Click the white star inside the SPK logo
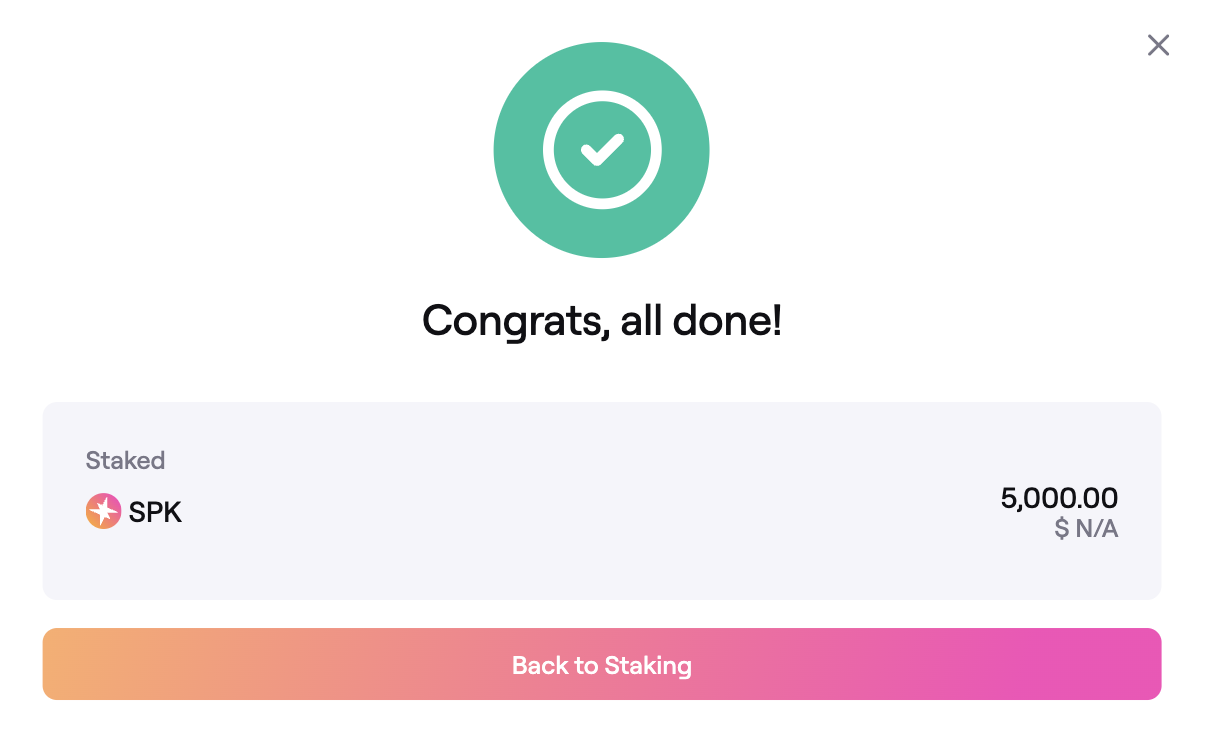 pos(103,512)
